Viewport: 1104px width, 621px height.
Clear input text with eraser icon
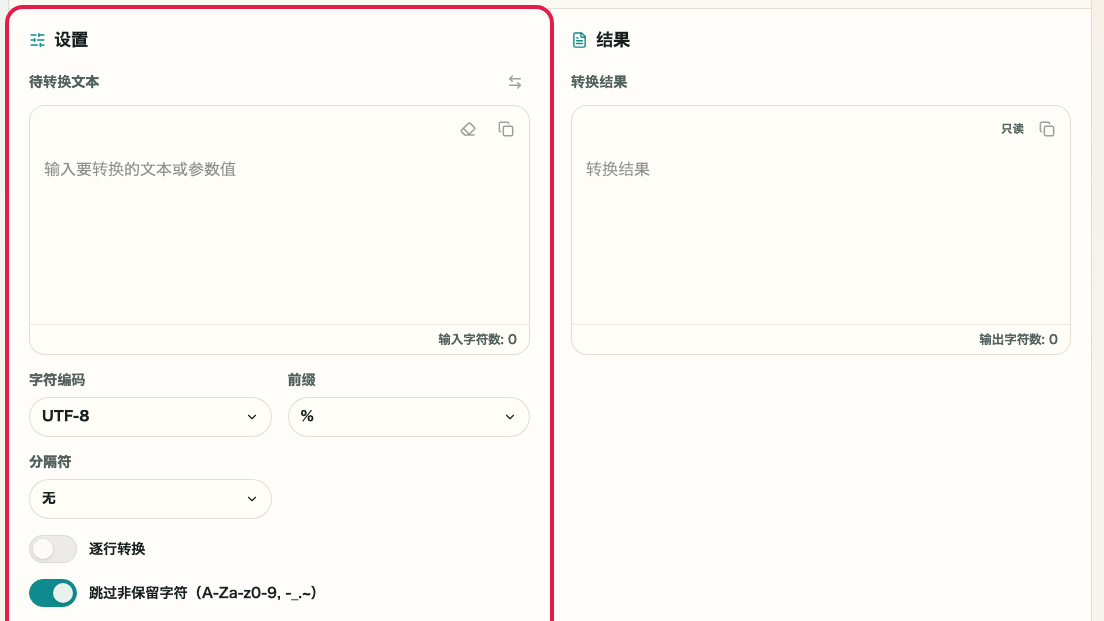468,130
